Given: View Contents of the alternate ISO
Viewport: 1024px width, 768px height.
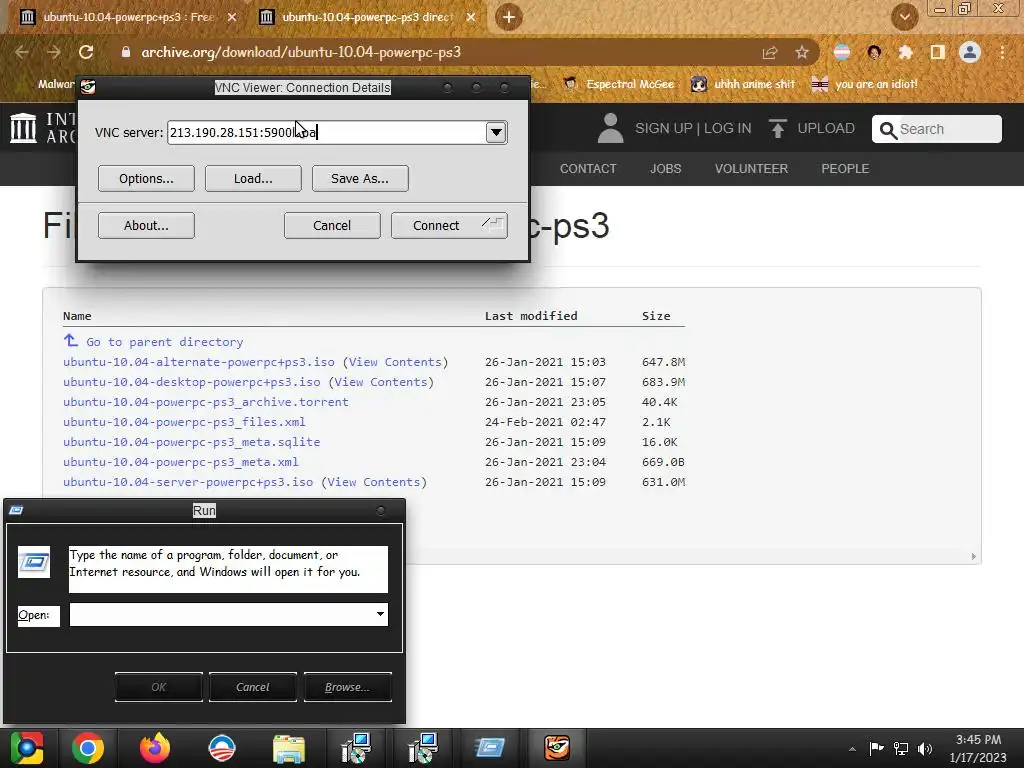Looking at the screenshot, I should tap(395, 362).
